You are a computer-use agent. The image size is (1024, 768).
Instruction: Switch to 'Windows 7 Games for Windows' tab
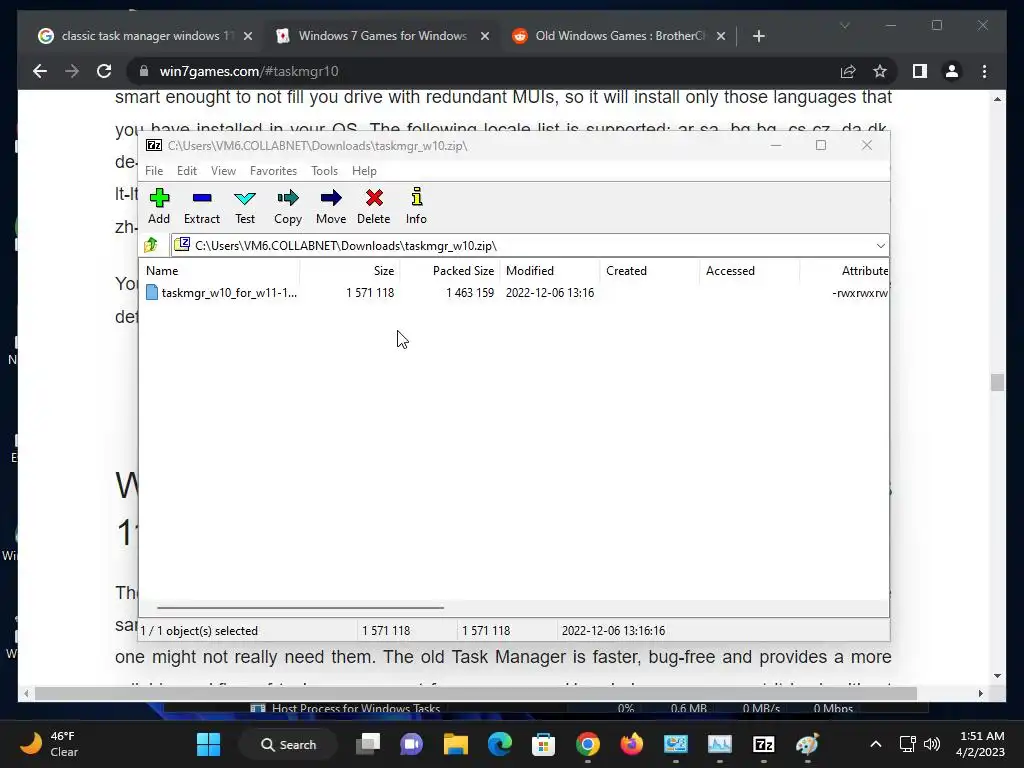tap(382, 36)
